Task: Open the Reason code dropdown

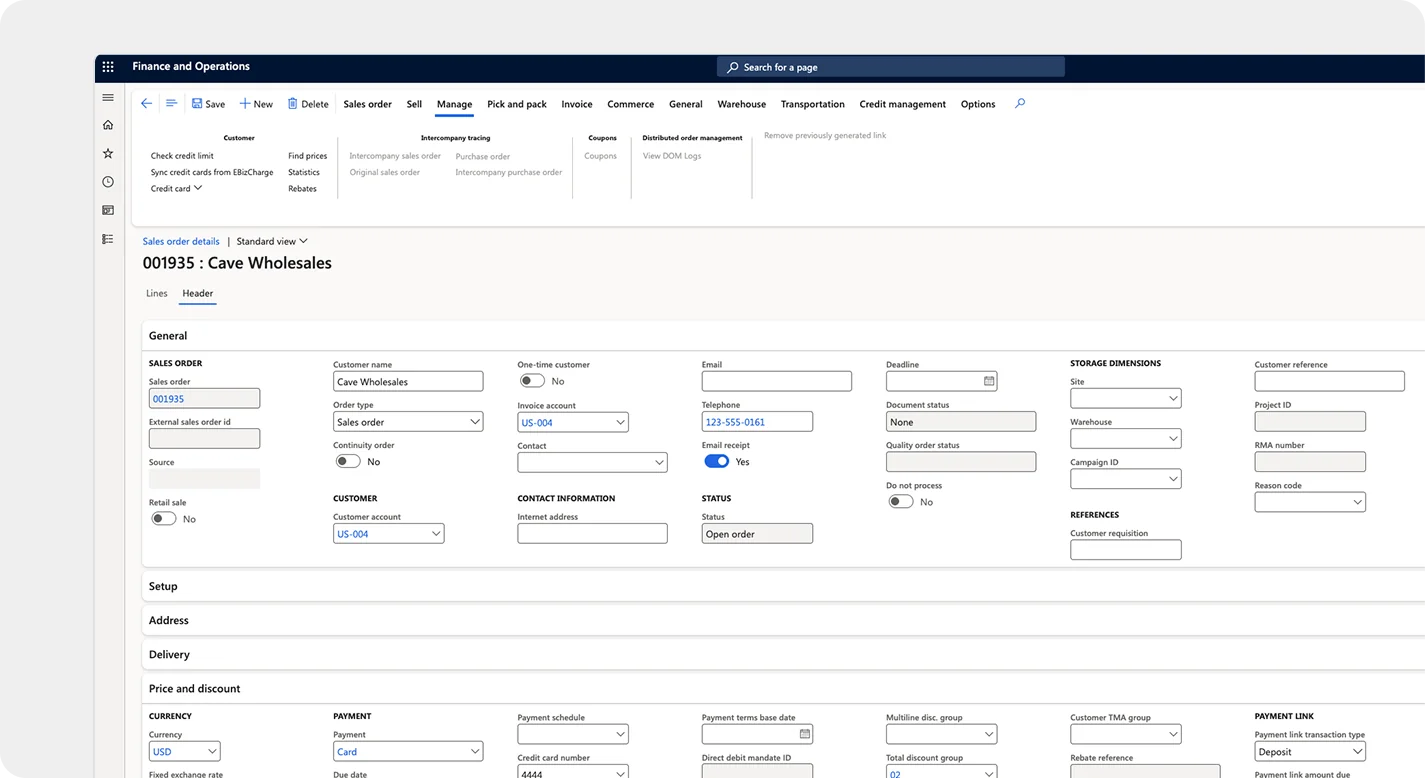Action: [x=1357, y=502]
